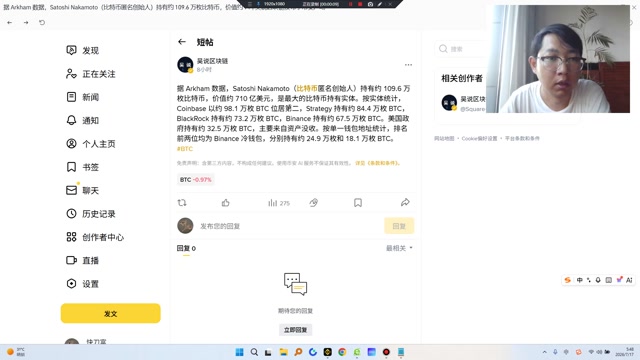Click the browser reload icon
640x360 pixels.
tap(42, 22)
